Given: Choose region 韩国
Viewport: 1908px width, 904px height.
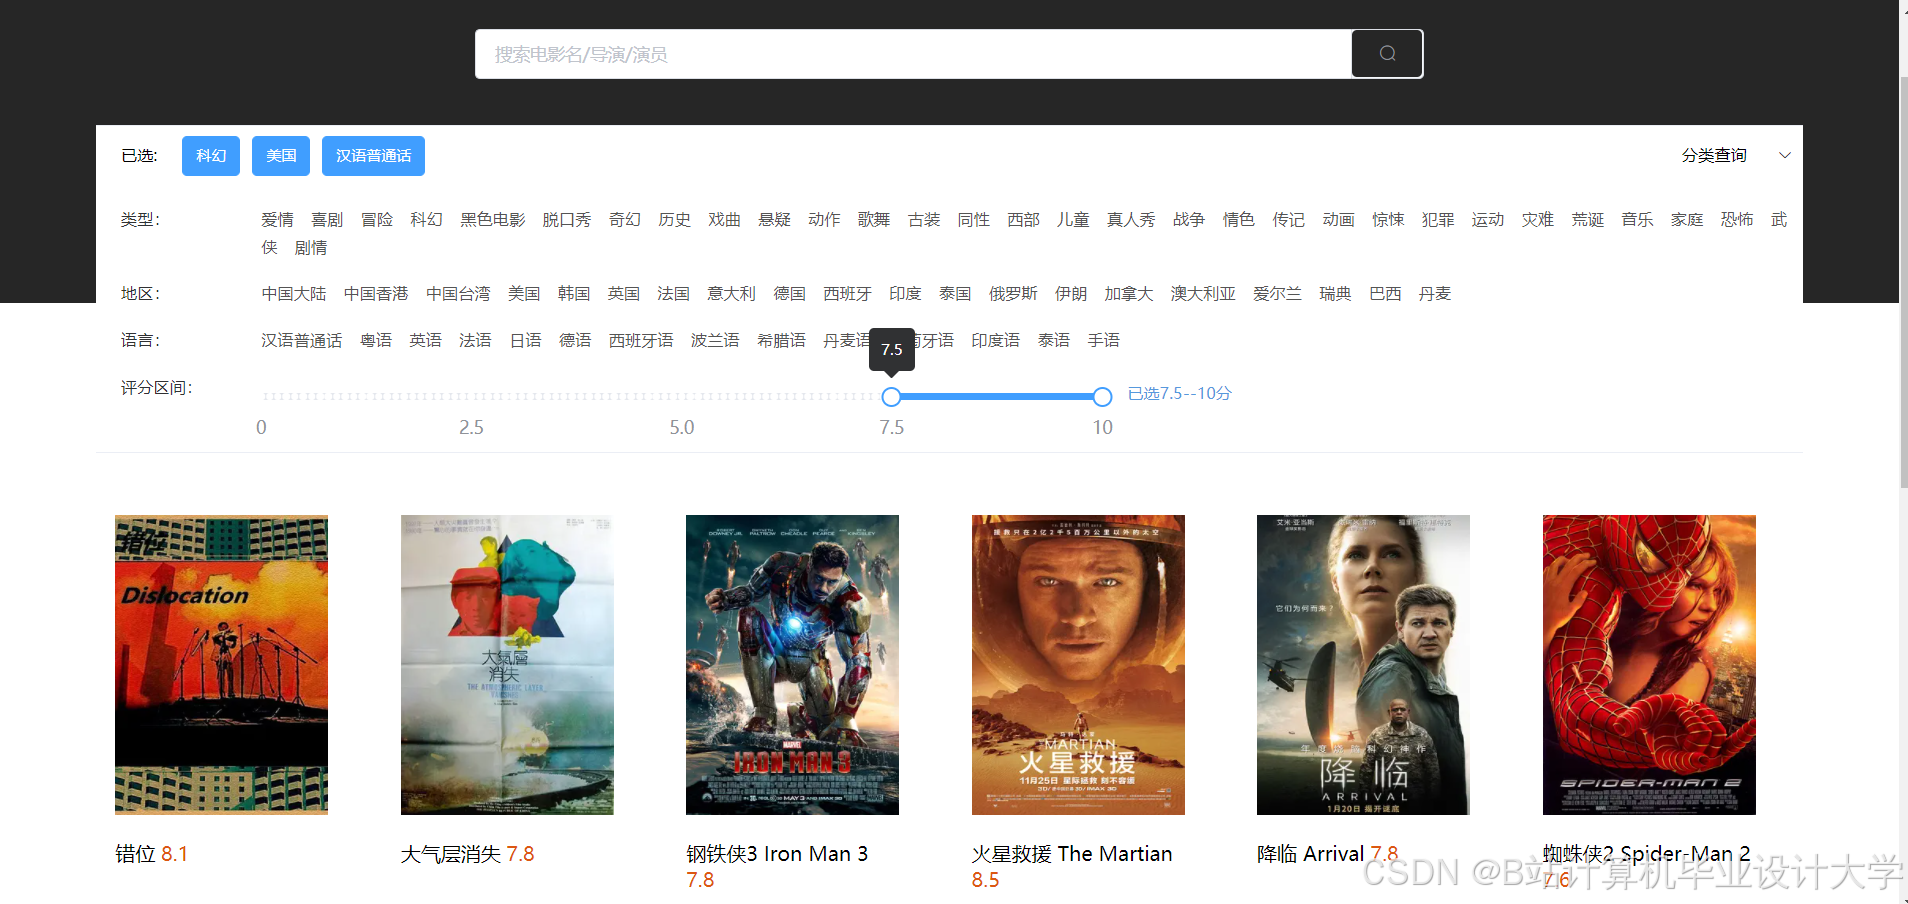Looking at the screenshot, I should 574,294.
